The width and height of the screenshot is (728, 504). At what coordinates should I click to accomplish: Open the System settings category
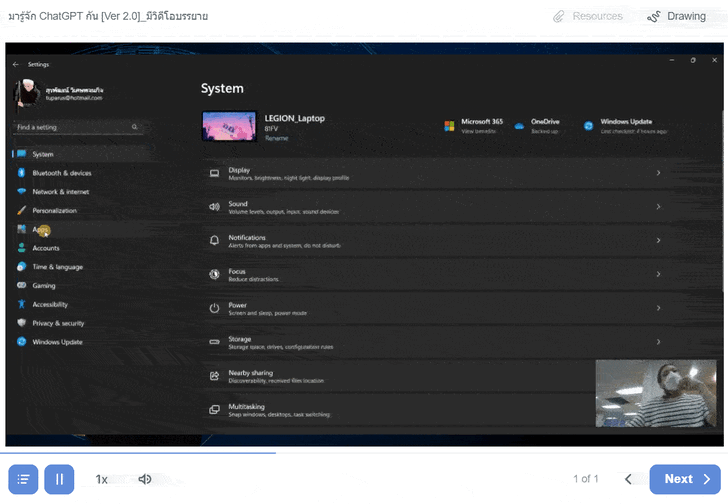coord(79,154)
